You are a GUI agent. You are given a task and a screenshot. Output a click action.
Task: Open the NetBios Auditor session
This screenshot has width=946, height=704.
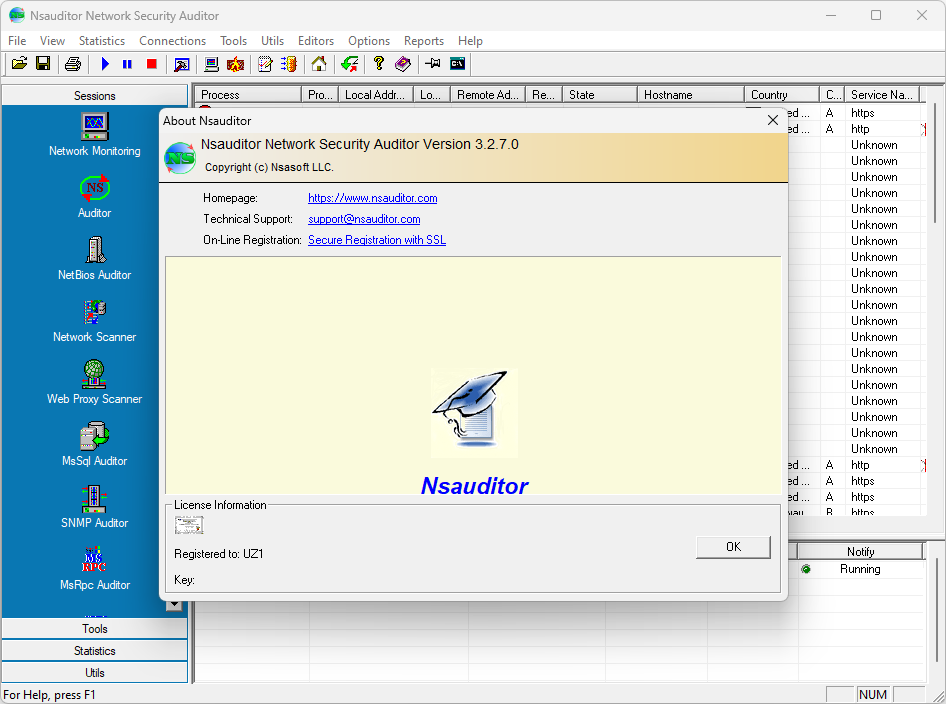(95, 259)
